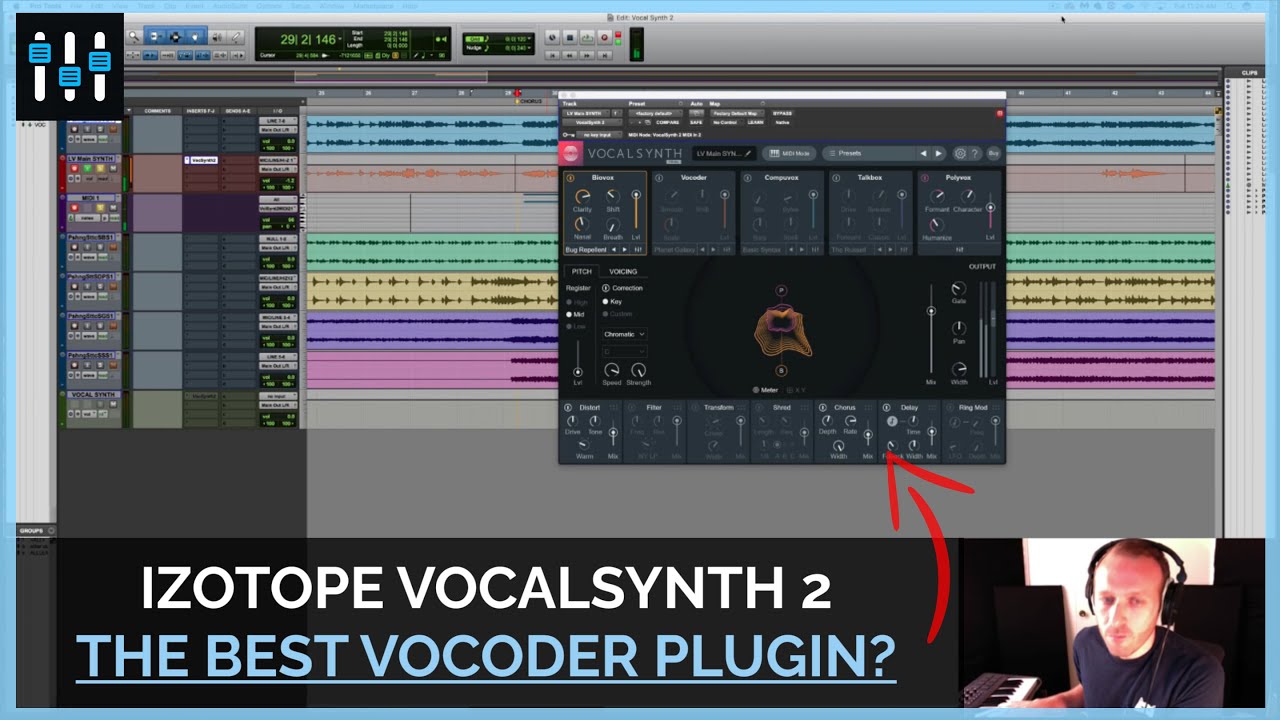The width and height of the screenshot is (1280, 720).
Task: Open Vocoder advanced panel icon
Action: coord(726,250)
